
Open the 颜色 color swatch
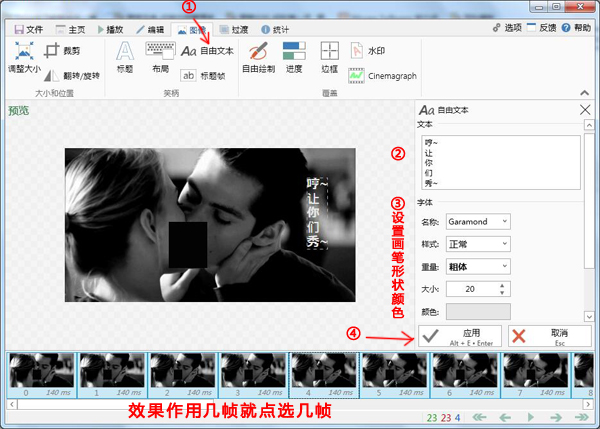pyautogui.click(x=478, y=312)
